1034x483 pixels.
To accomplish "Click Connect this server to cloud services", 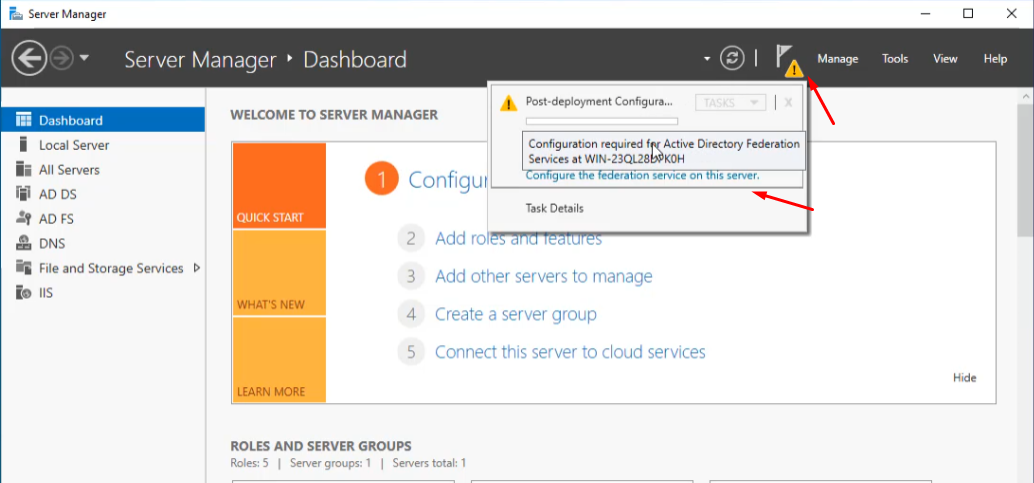I will pos(570,352).
